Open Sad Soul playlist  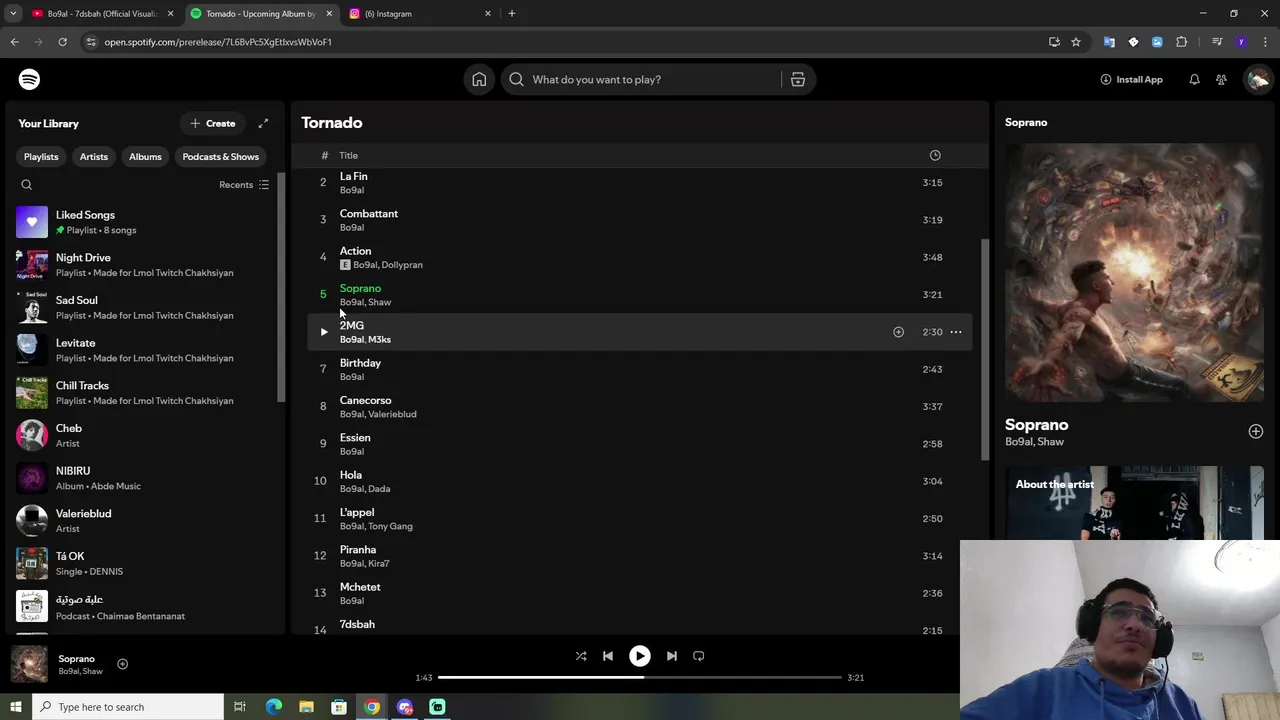(x=145, y=307)
